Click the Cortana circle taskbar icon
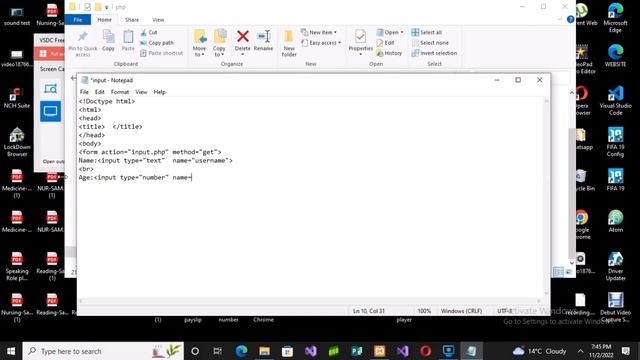 point(195,351)
